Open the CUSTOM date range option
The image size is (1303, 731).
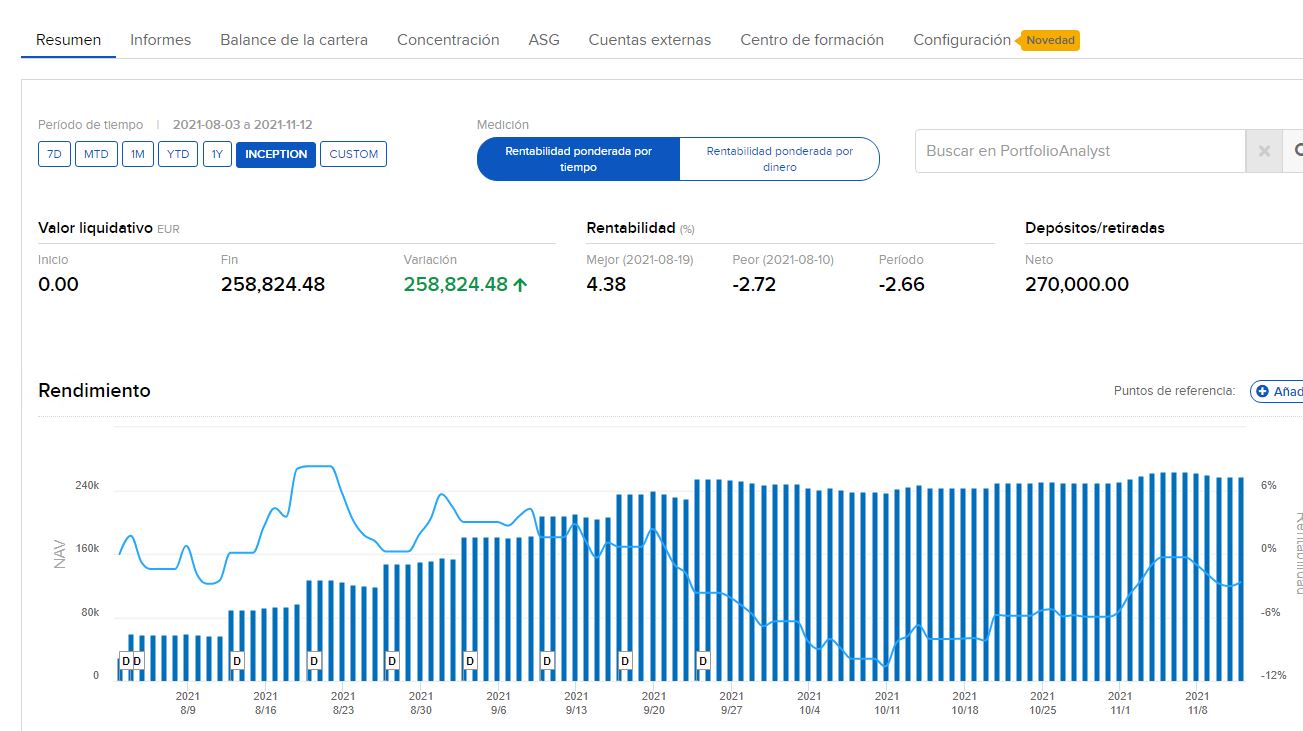[353, 154]
